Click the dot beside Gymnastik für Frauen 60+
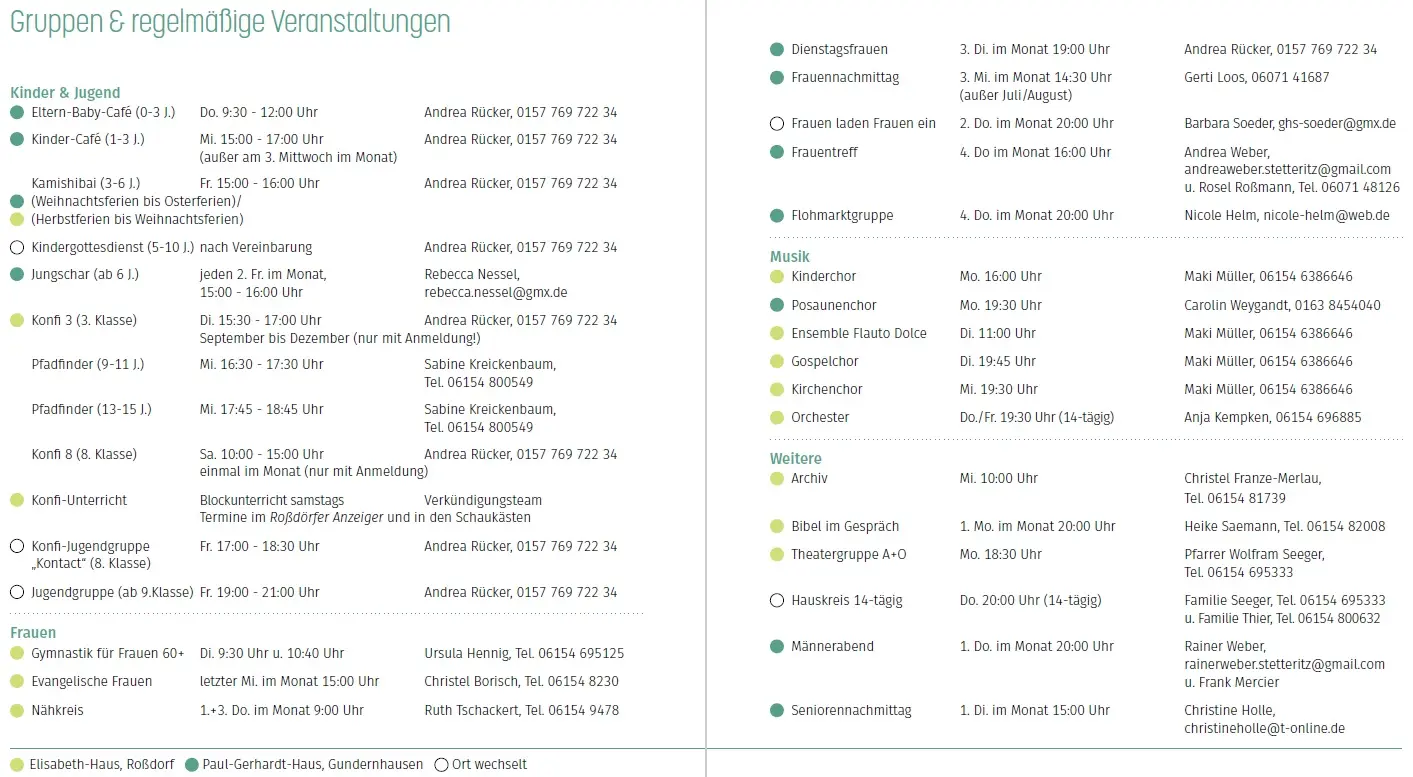This screenshot has height=777, width=1413. click(x=17, y=654)
